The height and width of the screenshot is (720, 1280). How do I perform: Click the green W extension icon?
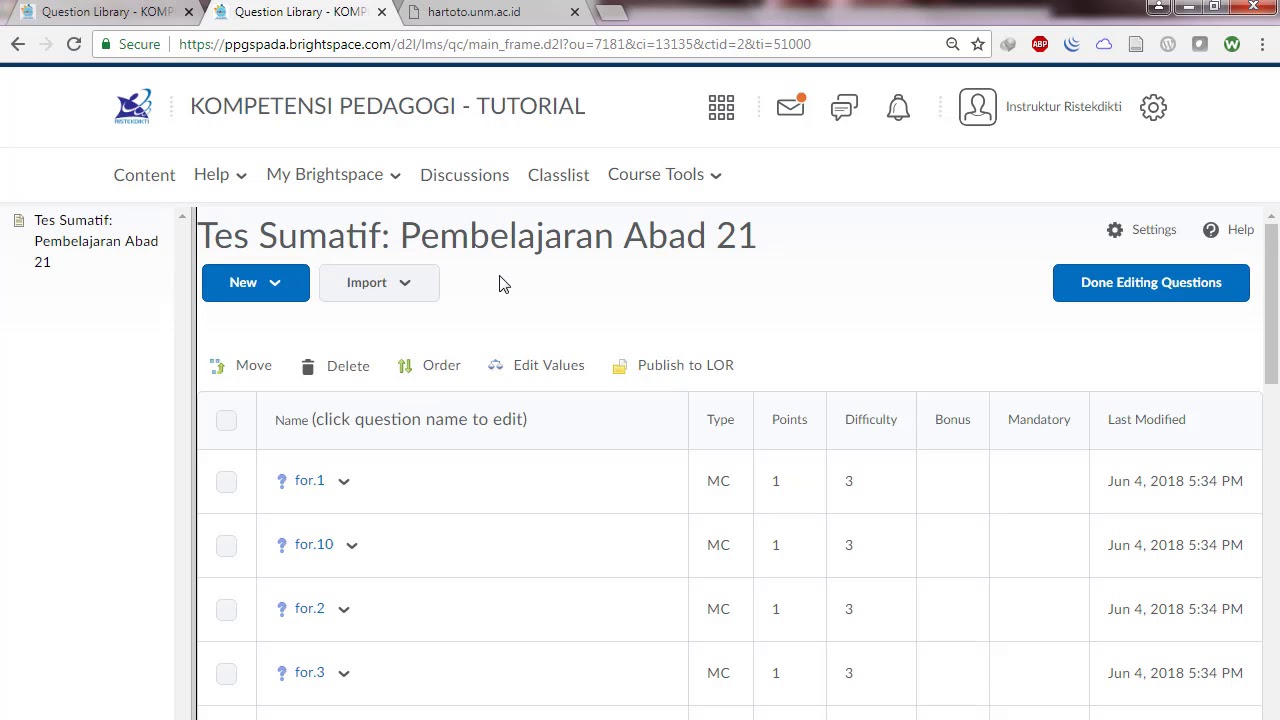1232,44
